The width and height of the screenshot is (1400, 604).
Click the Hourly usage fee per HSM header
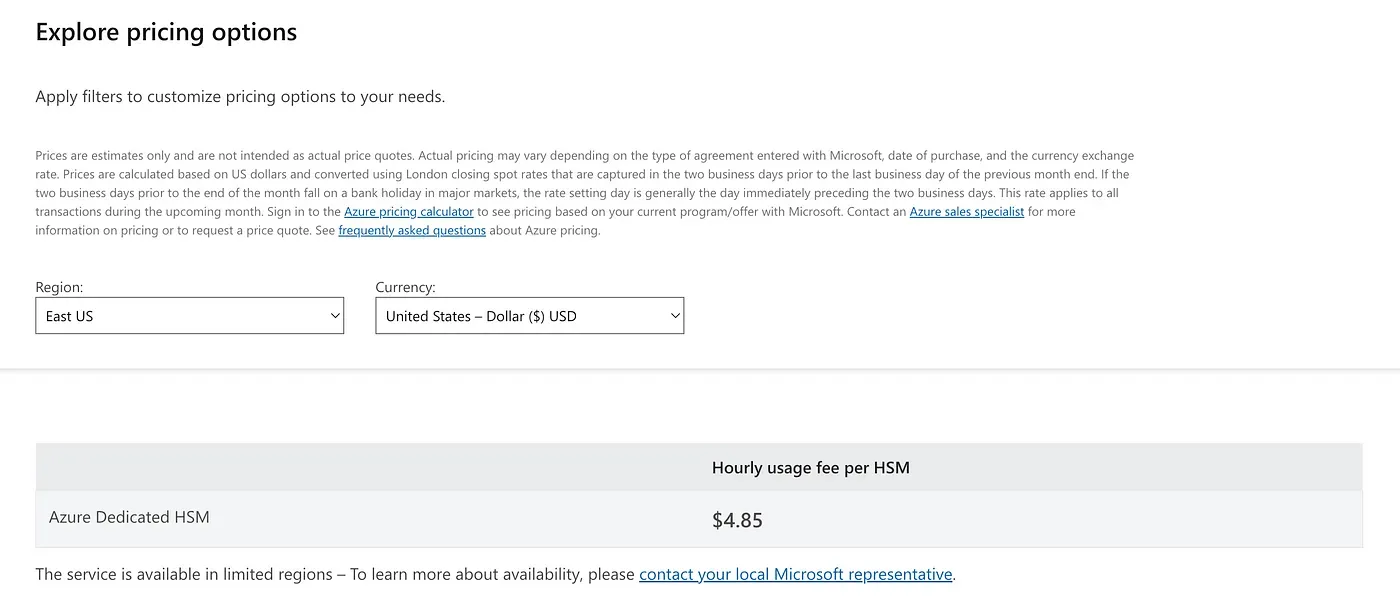pos(810,467)
